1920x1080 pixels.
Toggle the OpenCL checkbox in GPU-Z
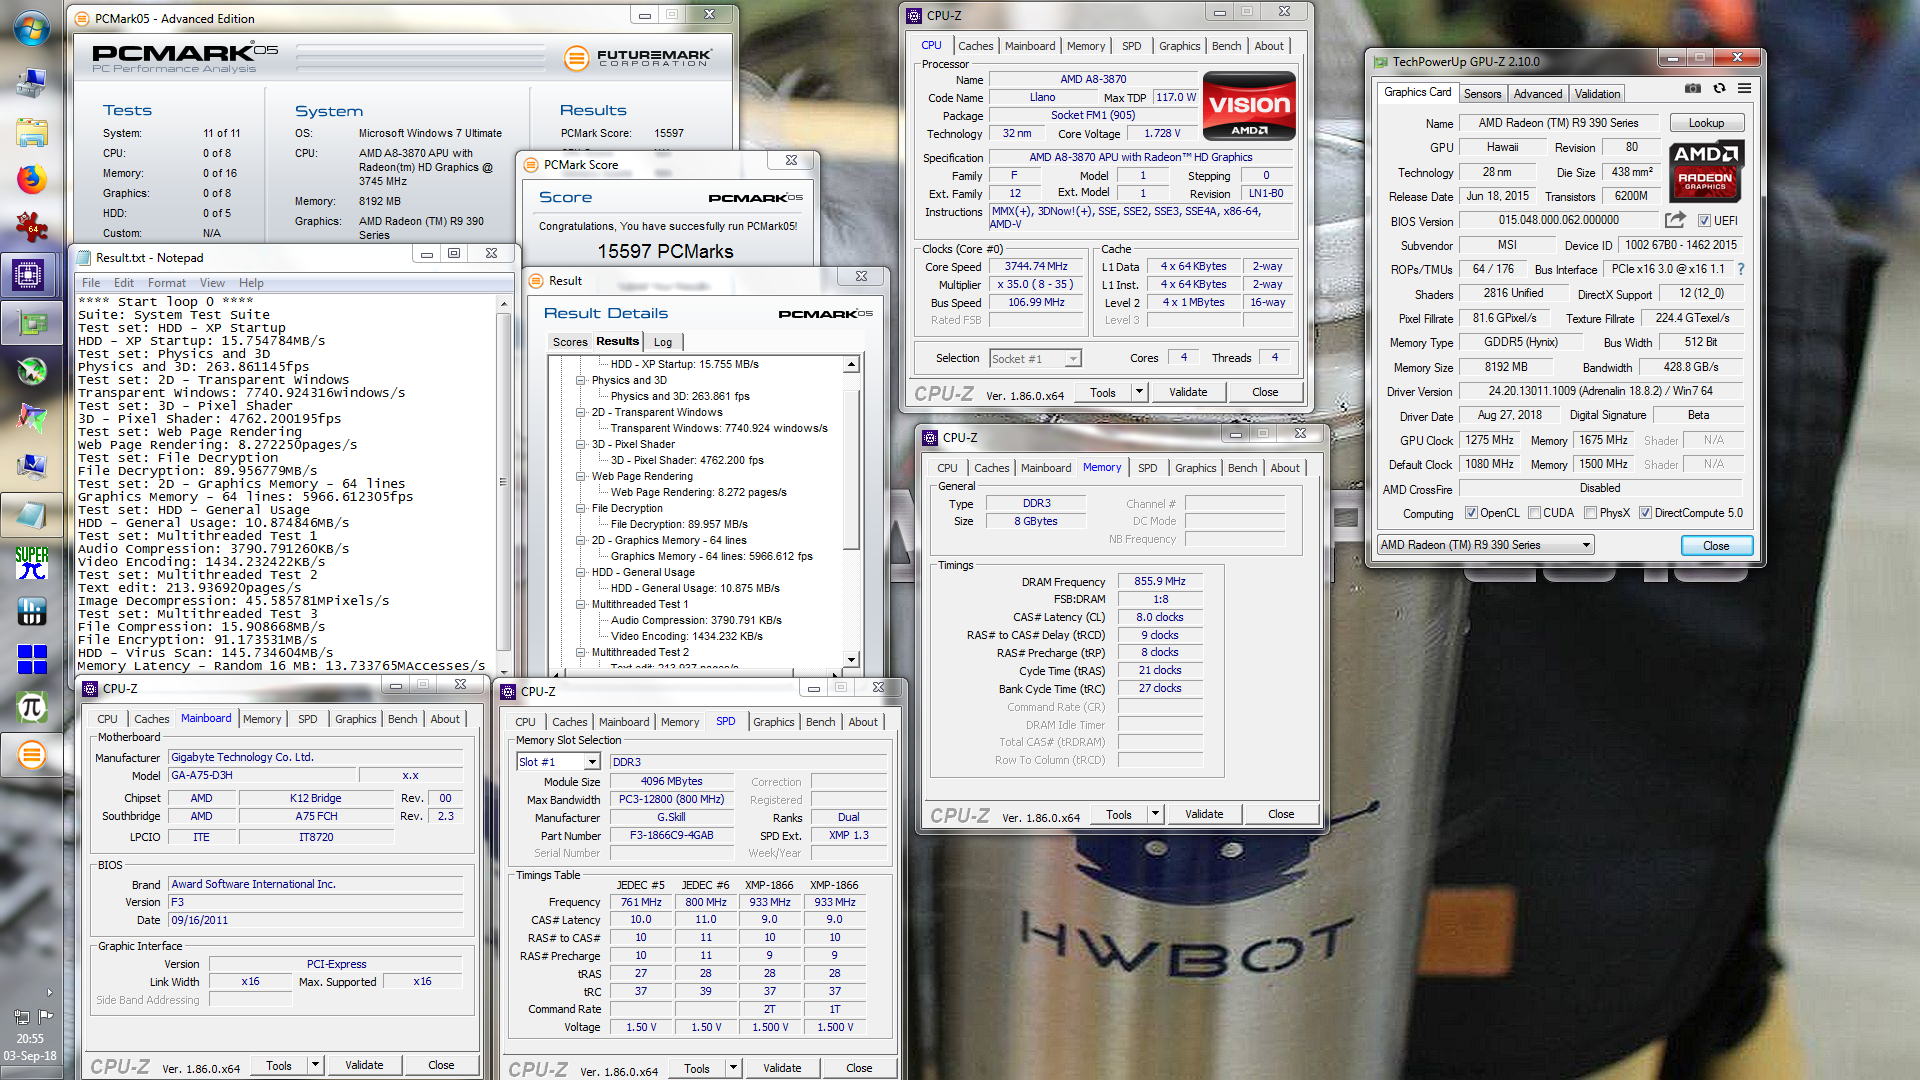[1471, 513]
